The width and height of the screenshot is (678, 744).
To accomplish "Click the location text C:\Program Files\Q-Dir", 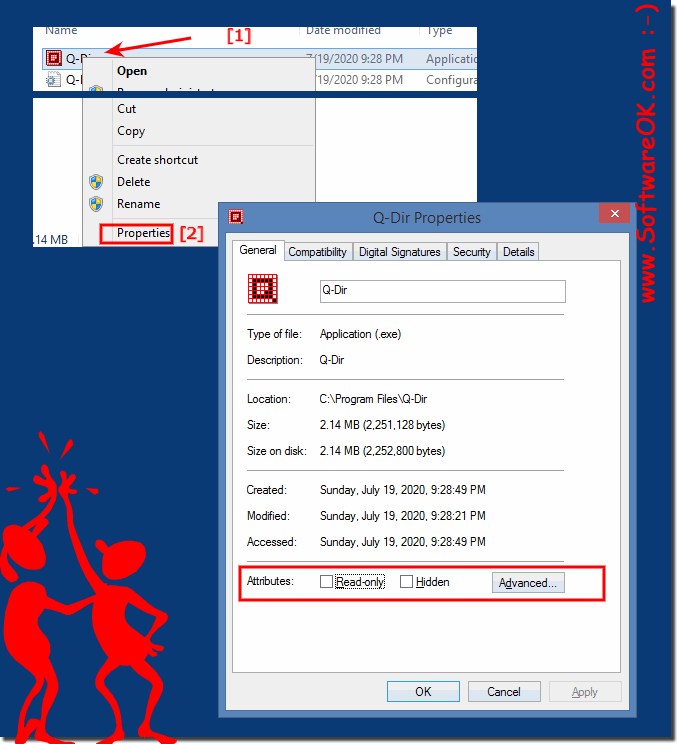I will 373,399.
